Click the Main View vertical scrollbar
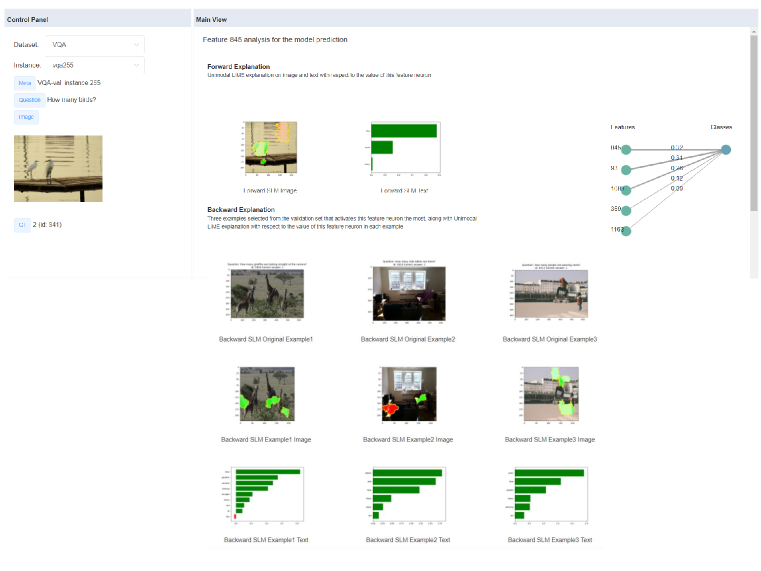The height and width of the screenshot is (571, 761). tap(753, 120)
